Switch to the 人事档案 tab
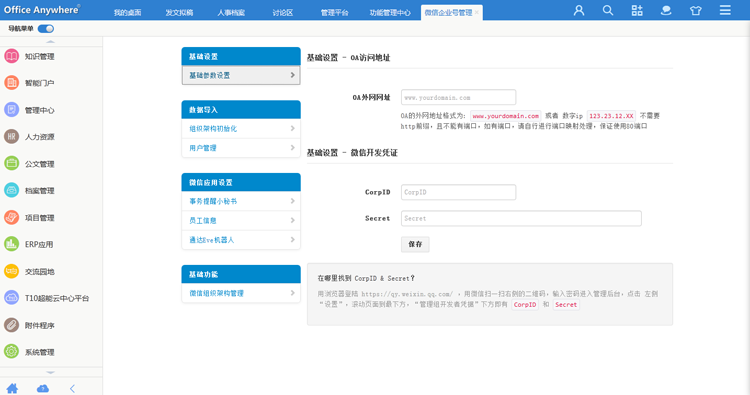Image resolution: width=750 pixels, height=395 pixels. [231, 13]
